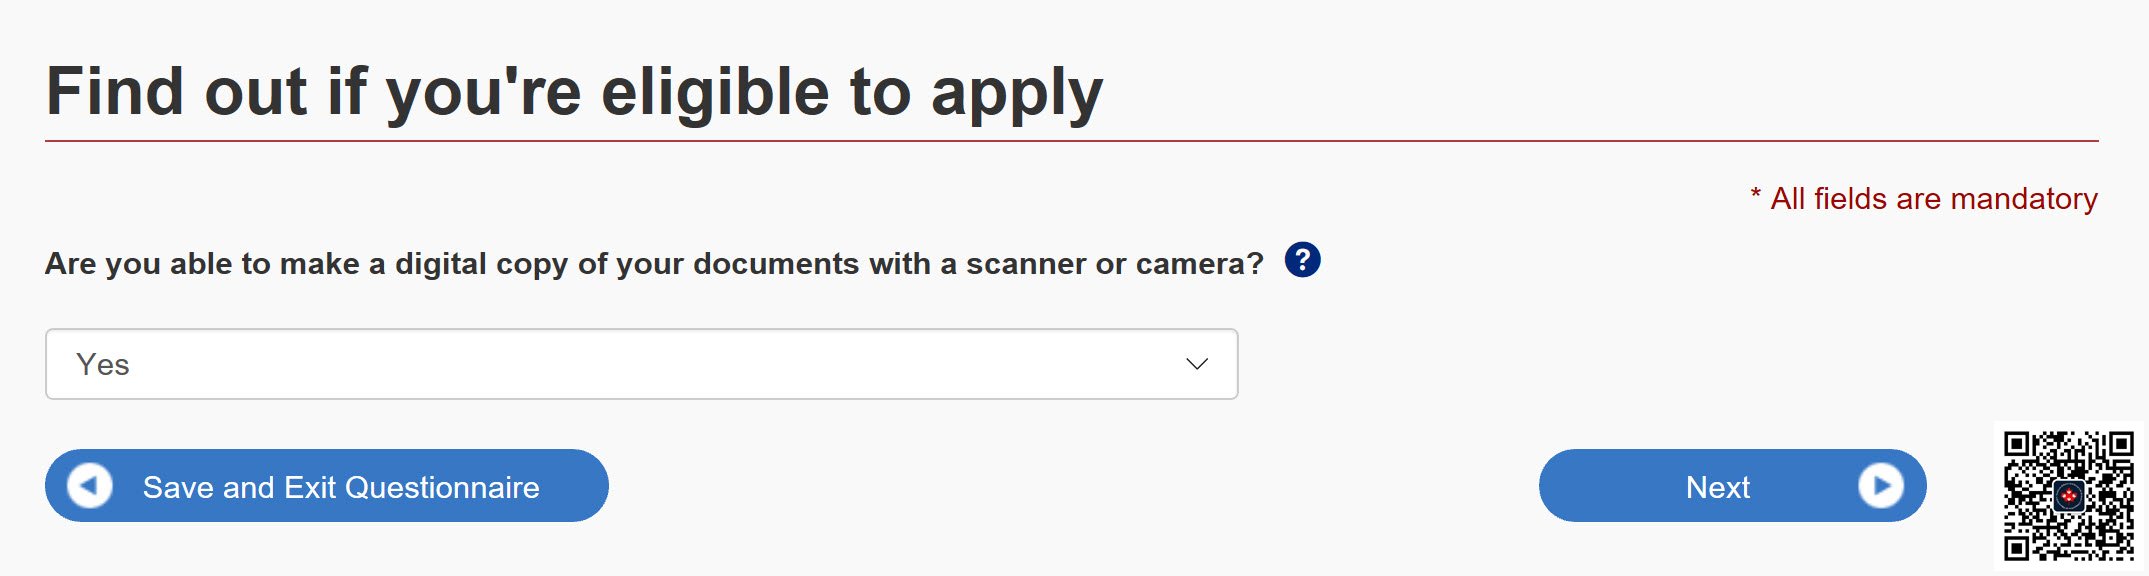Click the 'Find out if you're eligible' heading
2149x576 pixels.
pos(574,93)
